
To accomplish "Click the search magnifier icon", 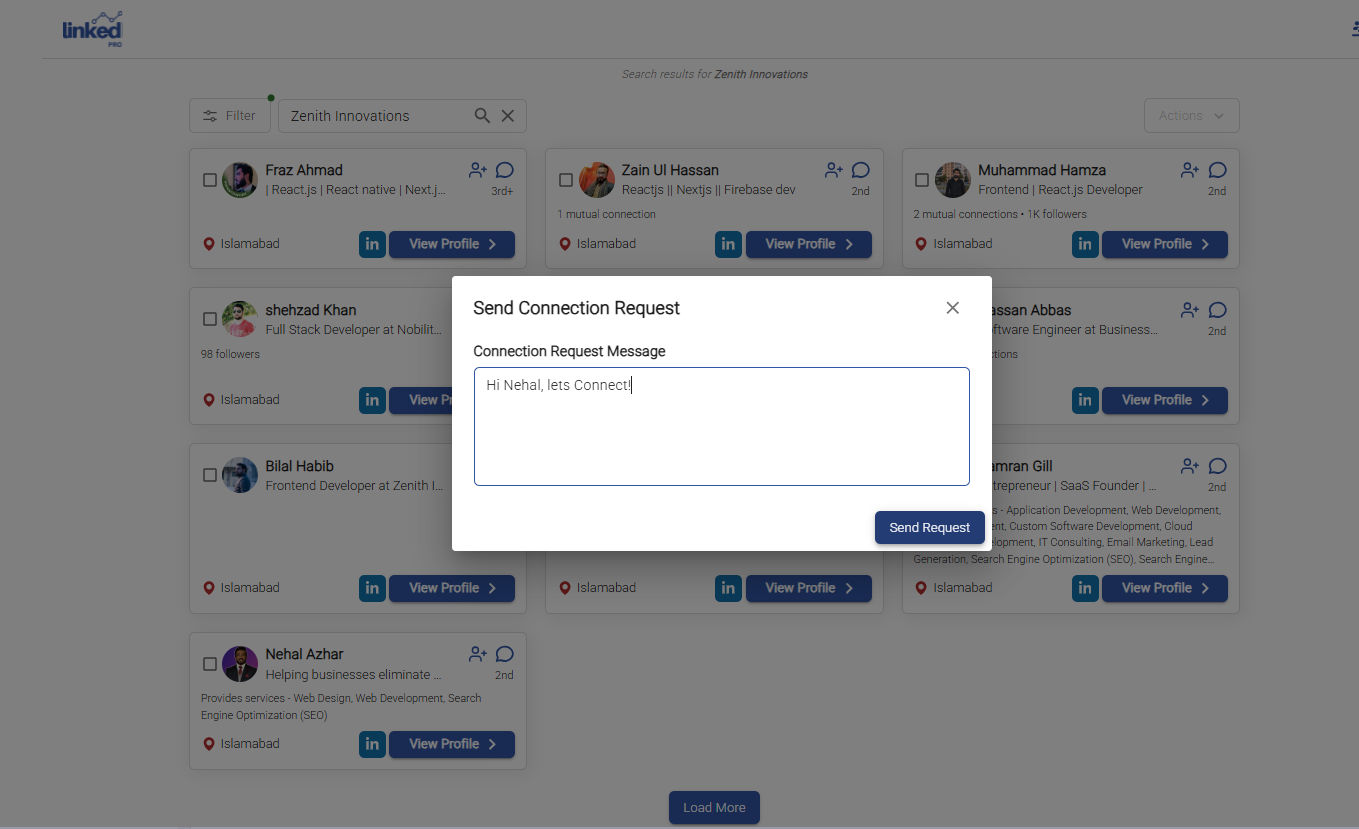I will click(482, 116).
